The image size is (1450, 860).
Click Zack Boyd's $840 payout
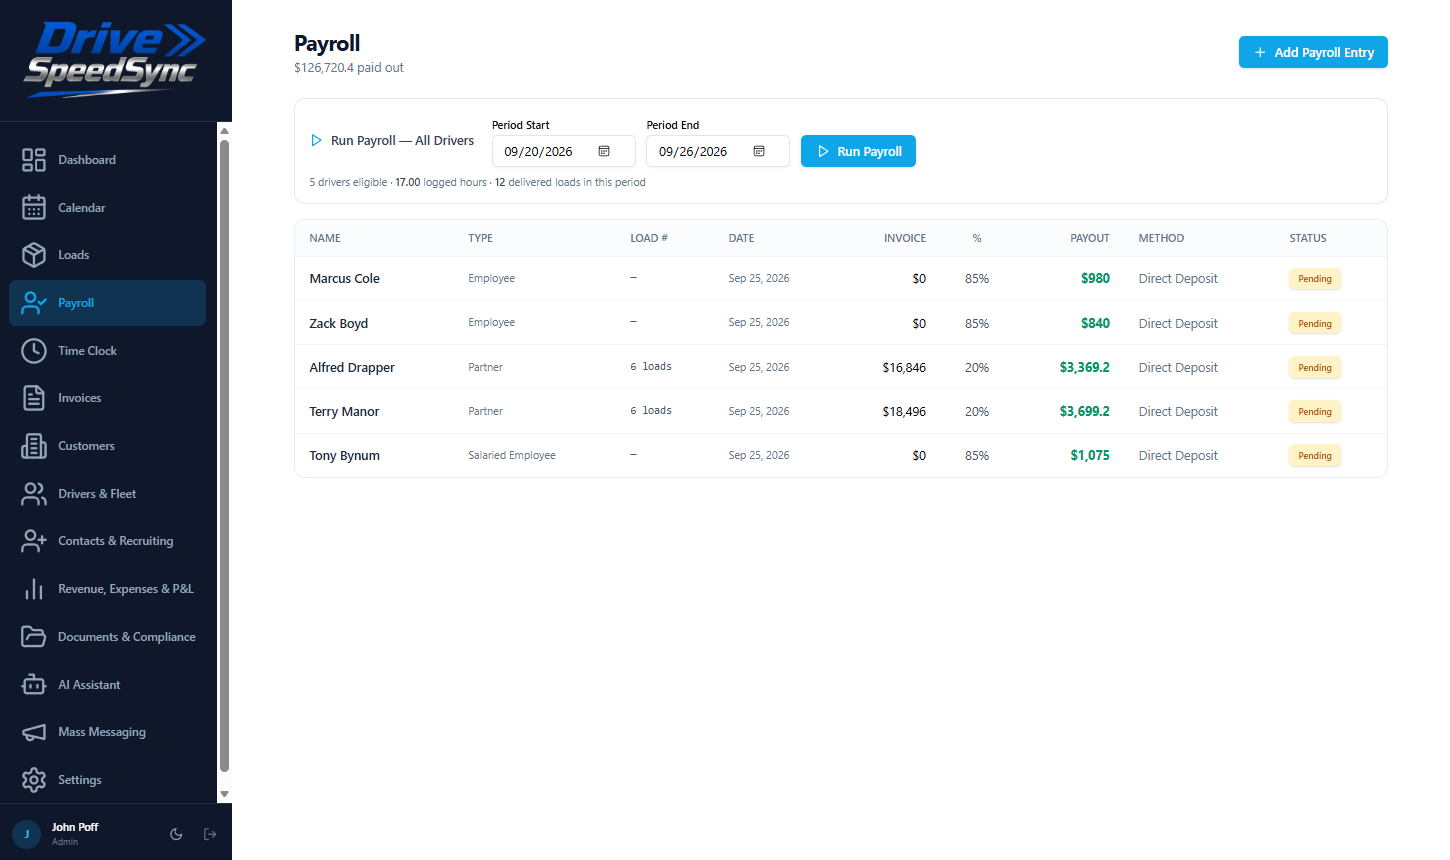point(1095,323)
